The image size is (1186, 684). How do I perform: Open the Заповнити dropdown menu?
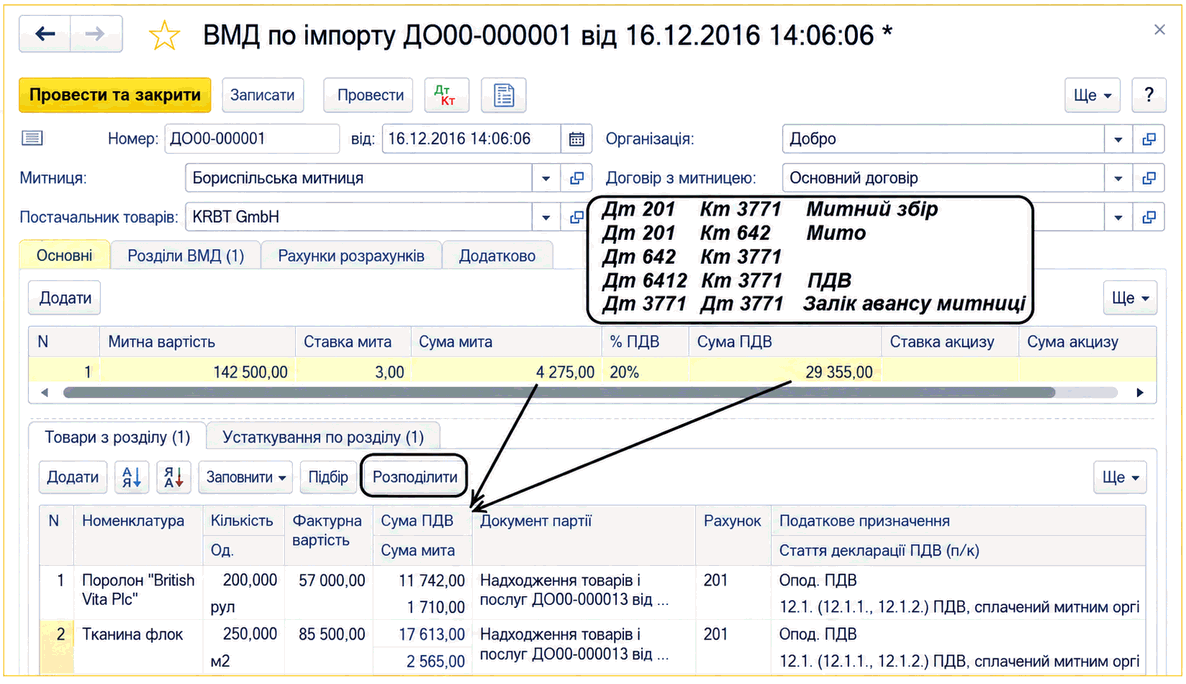pyautogui.click(x=246, y=477)
